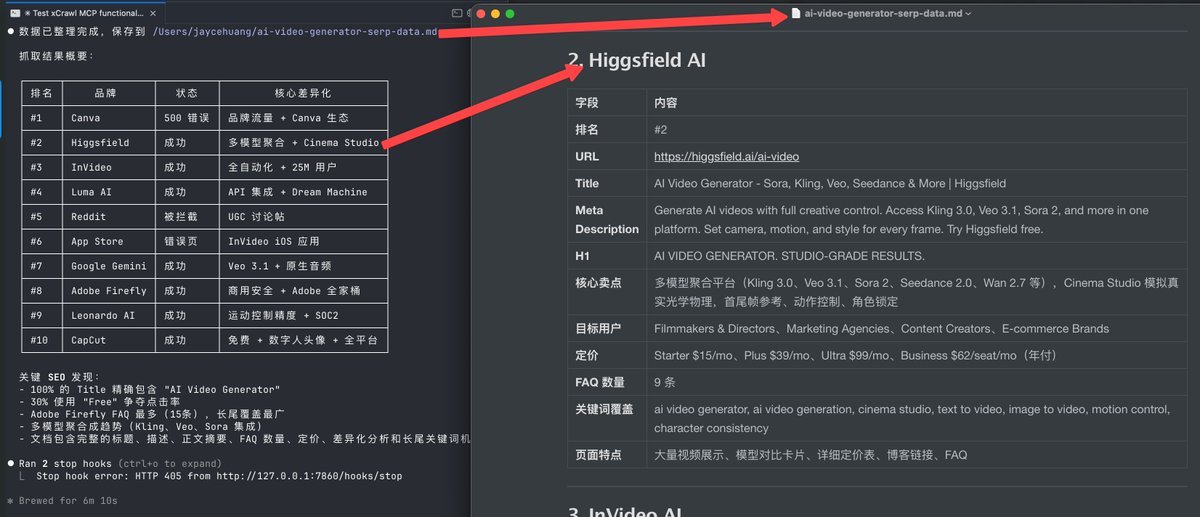Click the '内容' header in the markdown table
Image resolution: width=1200 pixels, height=517 pixels.
[x=666, y=103]
